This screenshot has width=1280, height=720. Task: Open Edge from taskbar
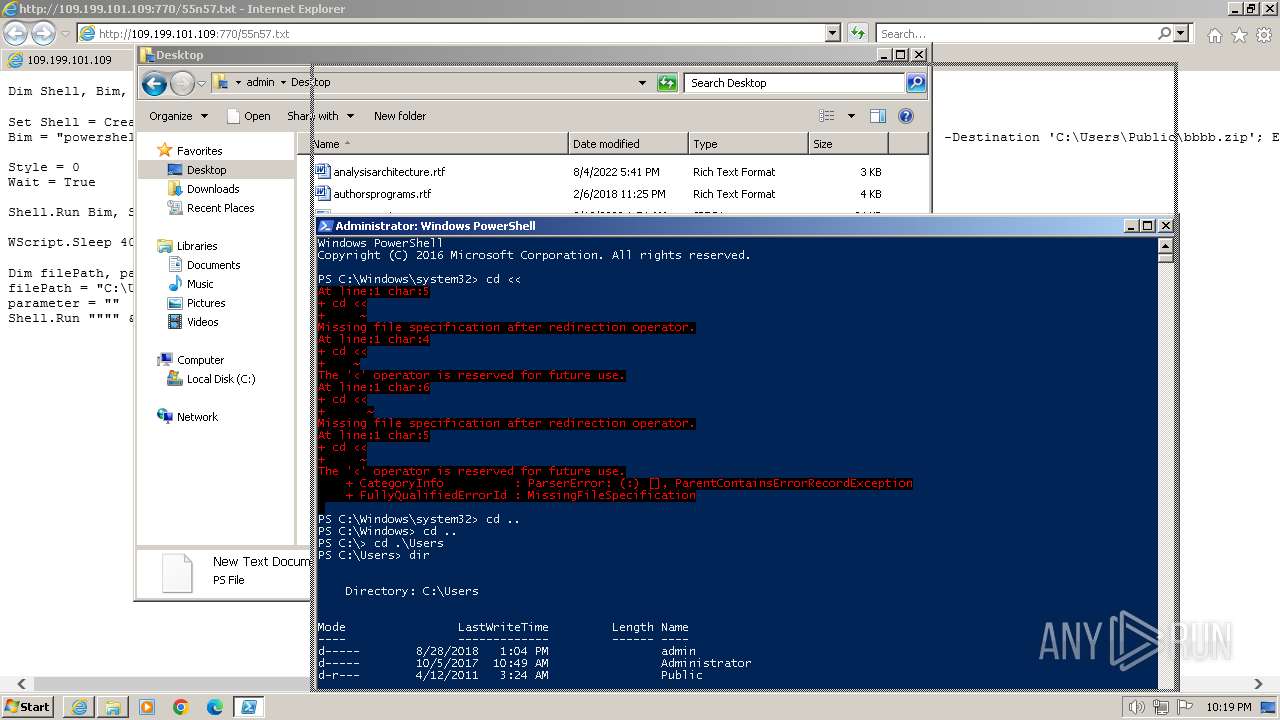[x=215, y=707]
